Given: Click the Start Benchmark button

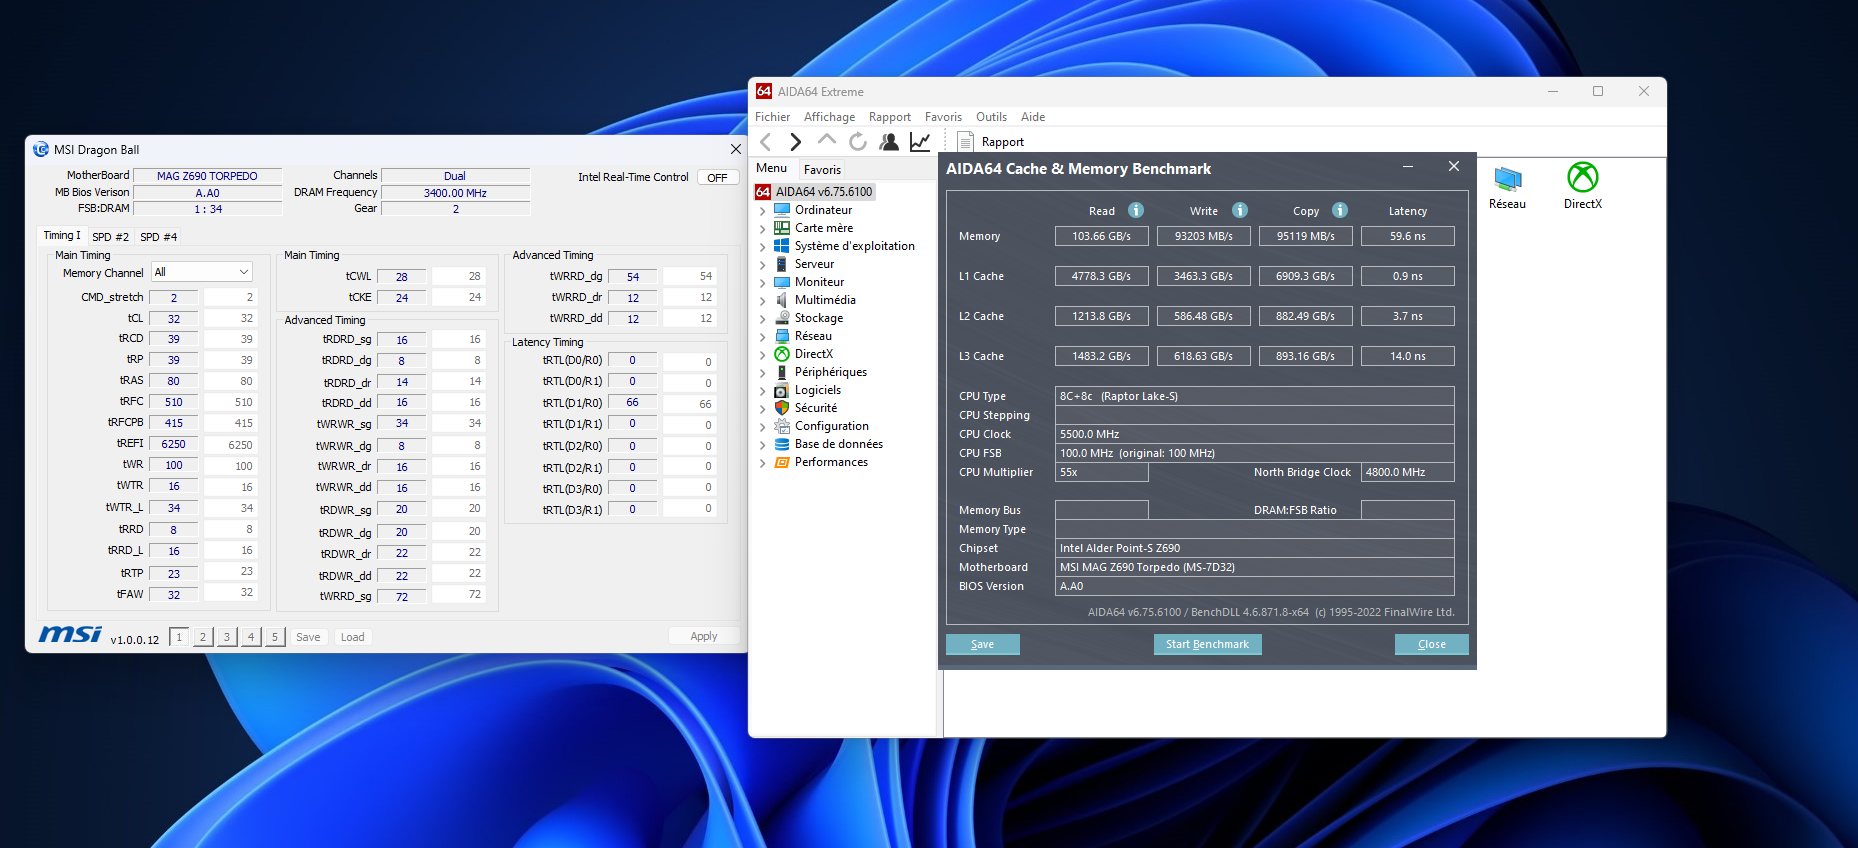Looking at the screenshot, I should [1207, 644].
